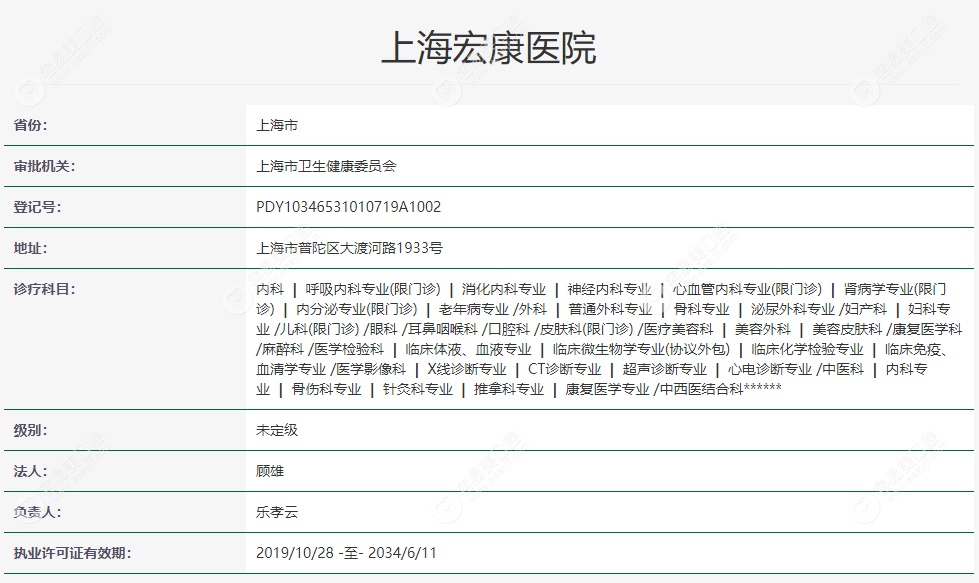Click the level value 未定级
Screen dimensions: 979x583
(x=277, y=430)
